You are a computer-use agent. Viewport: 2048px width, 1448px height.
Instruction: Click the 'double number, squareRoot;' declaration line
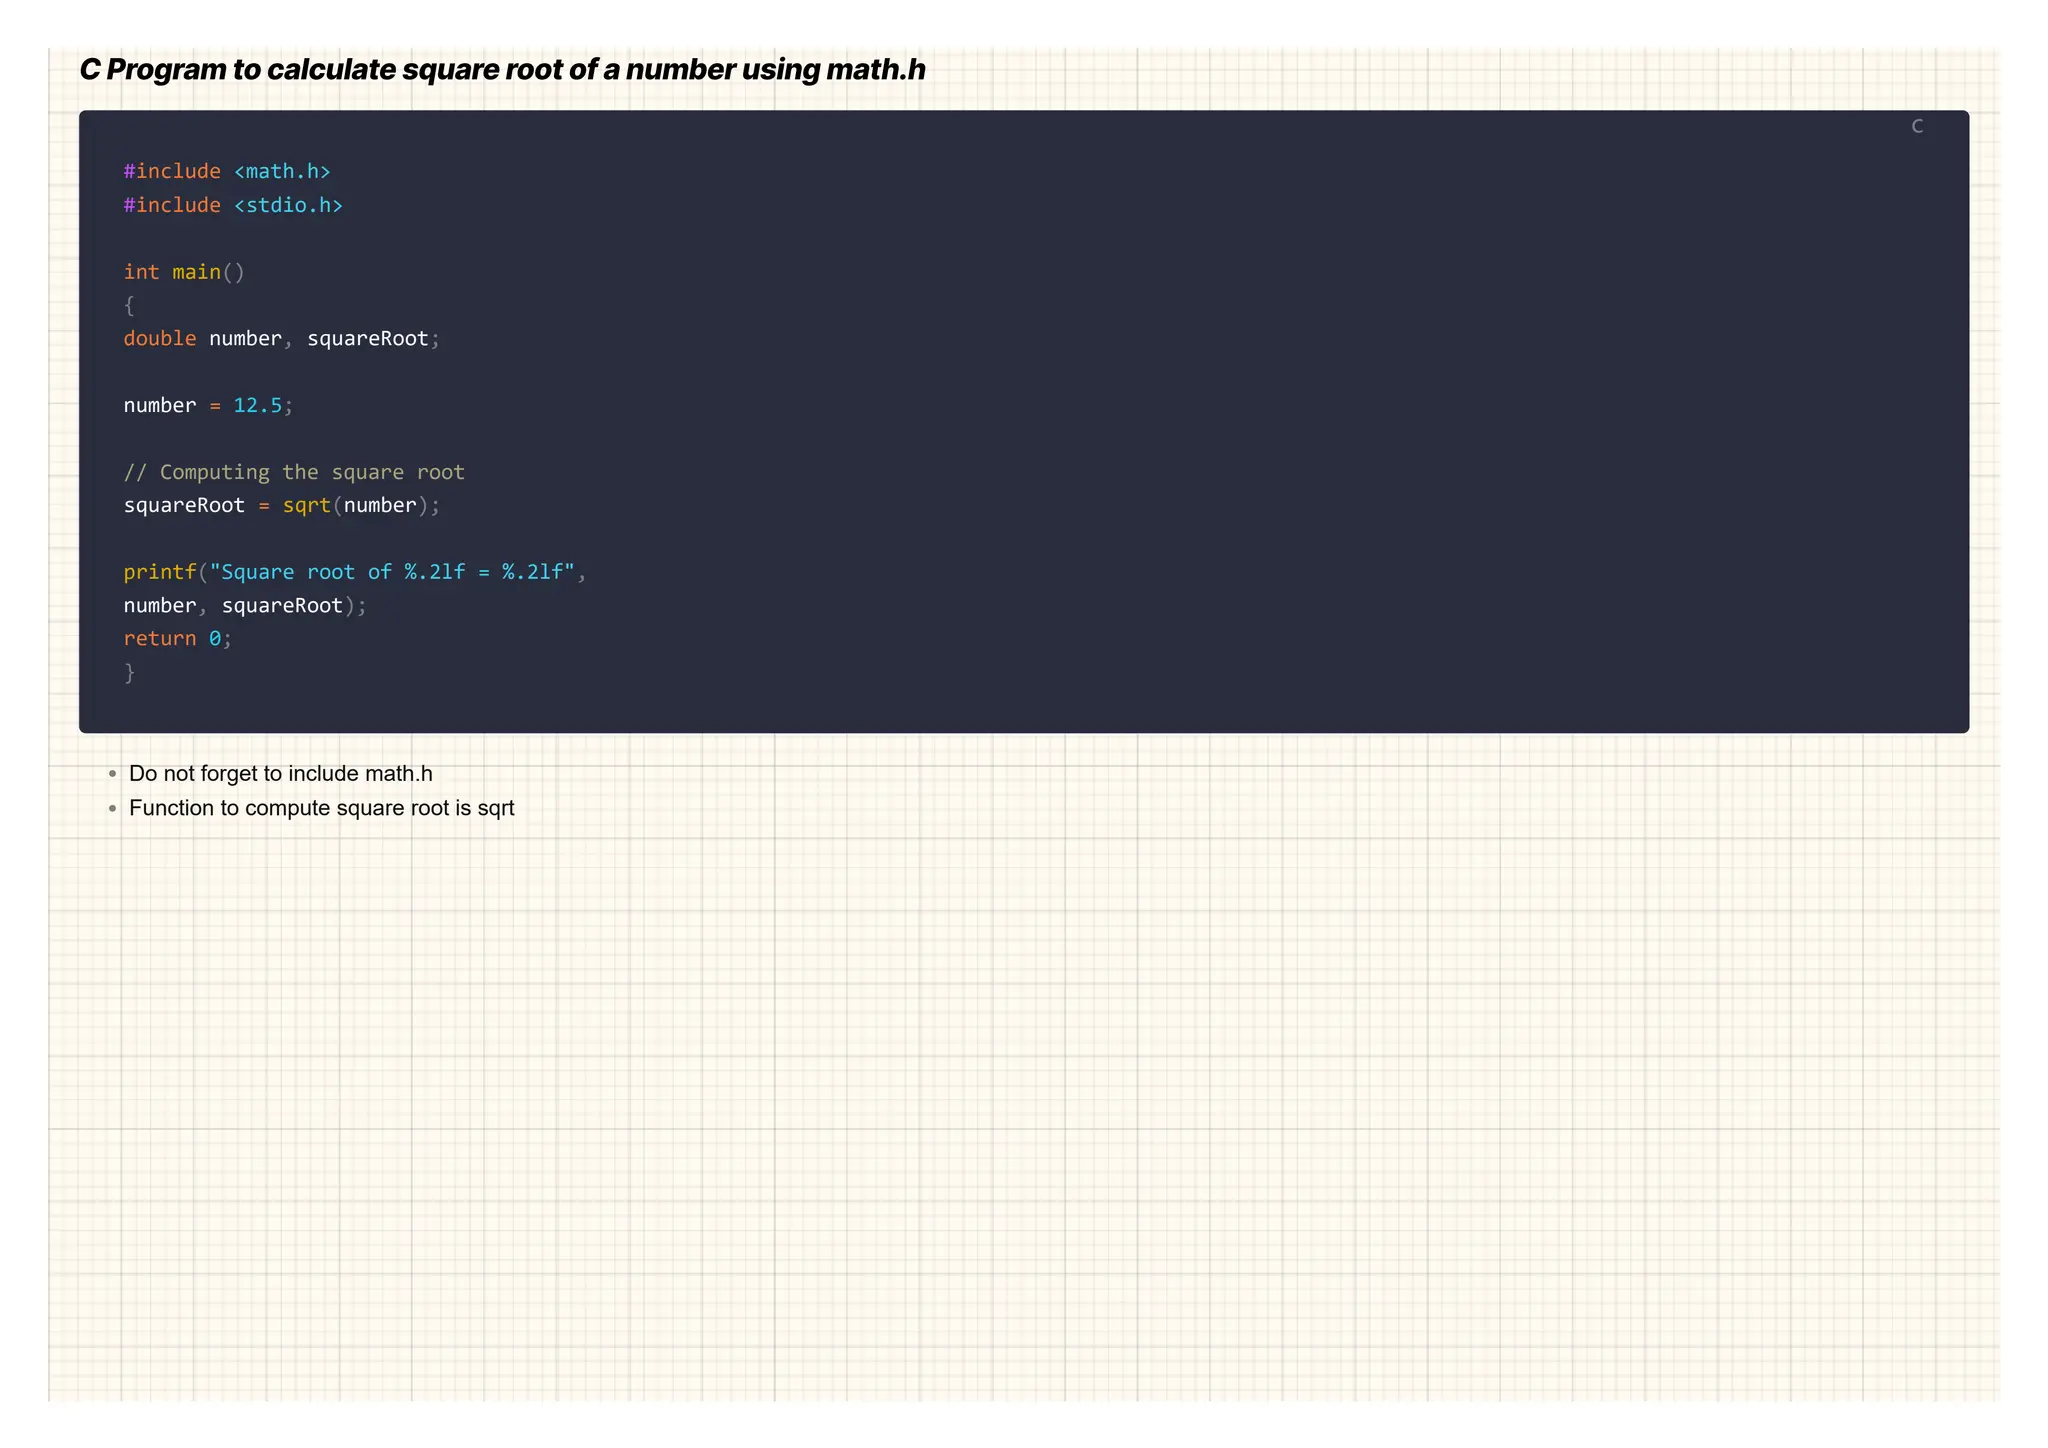click(x=282, y=339)
